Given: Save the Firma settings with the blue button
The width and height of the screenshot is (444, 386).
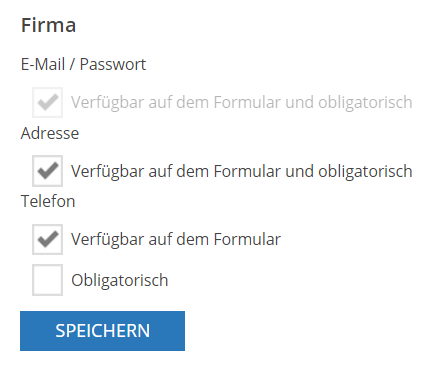Looking at the screenshot, I should pyautogui.click(x=102, y=331).
